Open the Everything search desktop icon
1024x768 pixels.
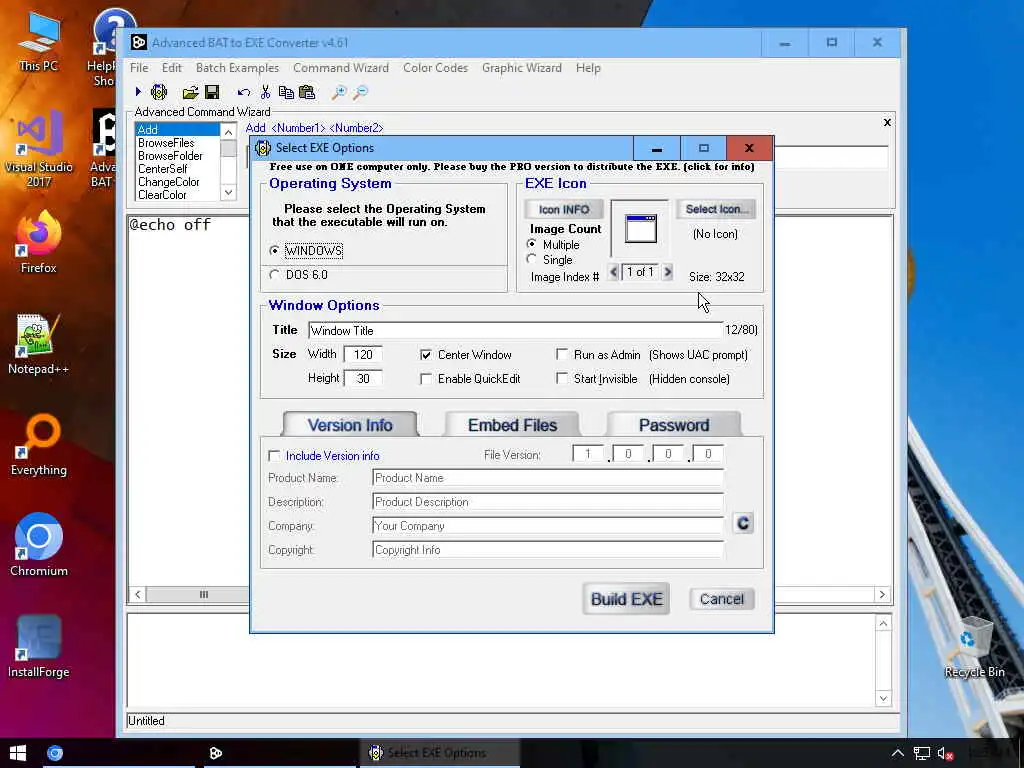click(x=39, y=445)
